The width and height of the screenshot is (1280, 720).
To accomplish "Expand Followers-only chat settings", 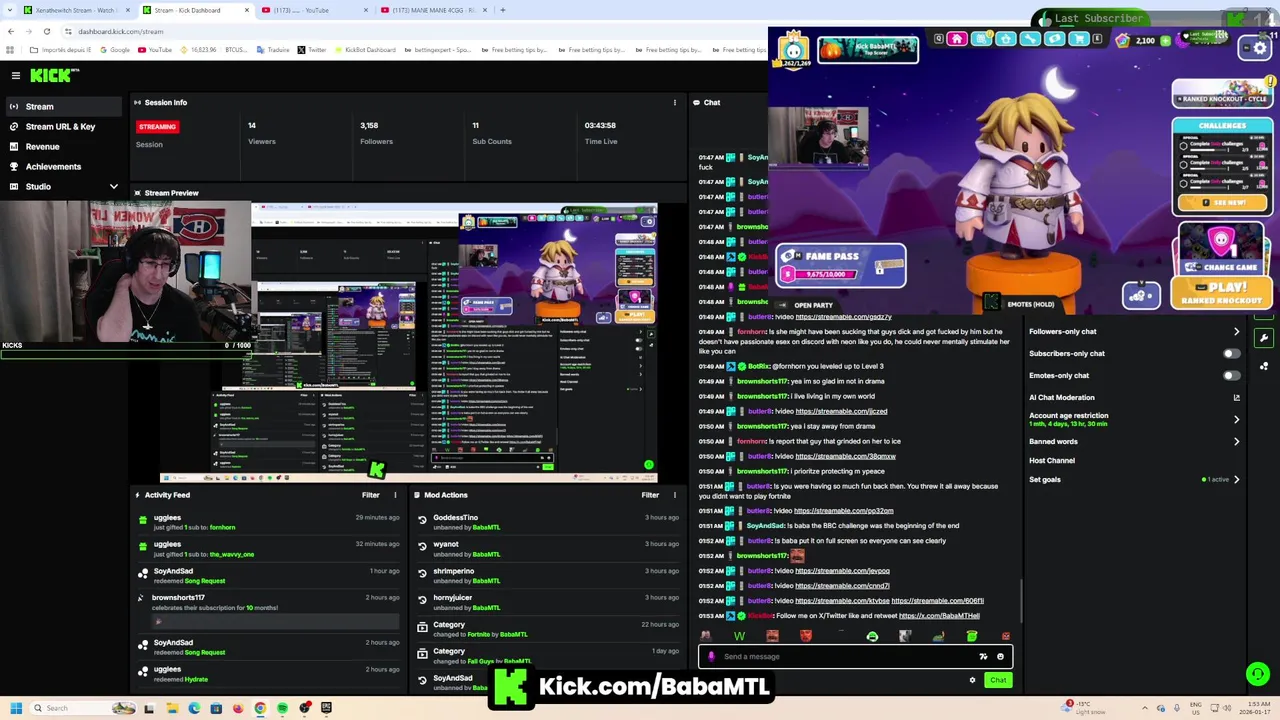I will click(1237, 332).
